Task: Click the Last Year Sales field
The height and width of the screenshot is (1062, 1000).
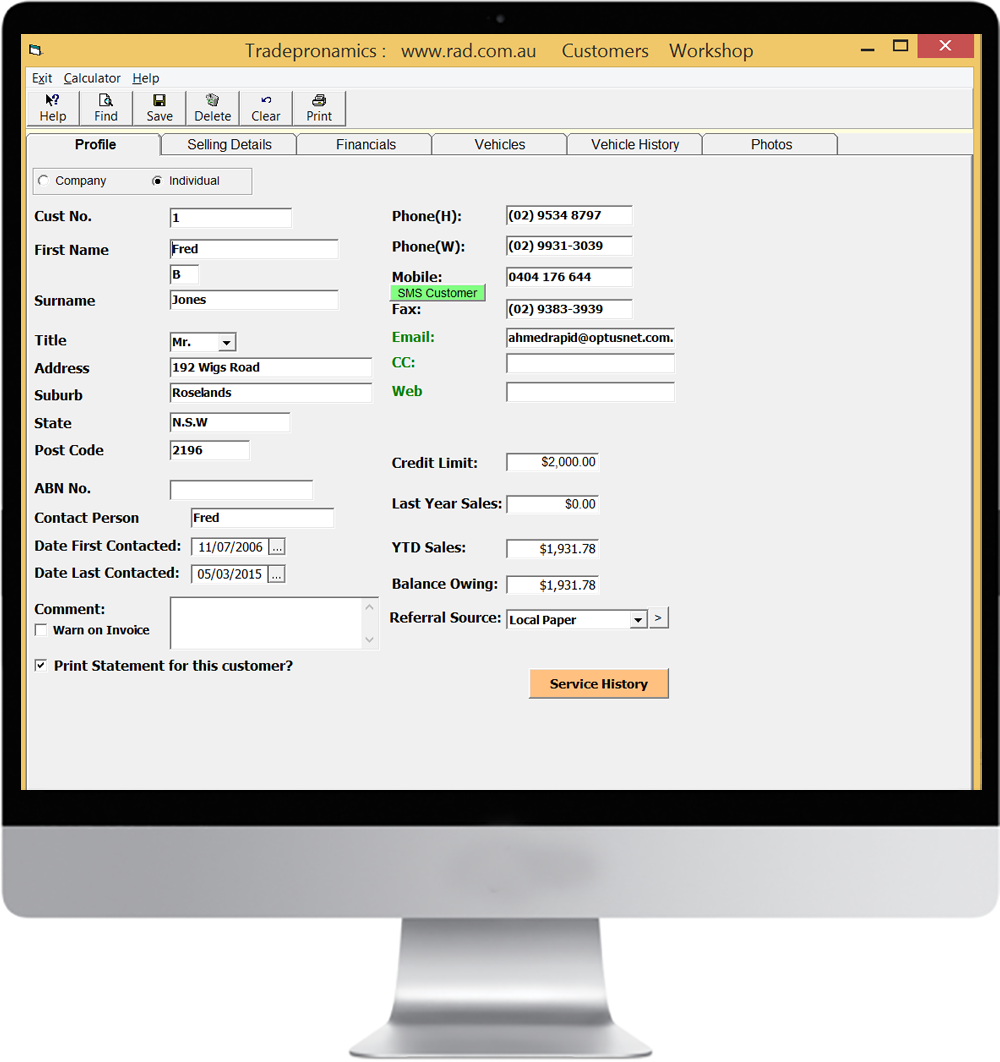Action: (x=552, y=504)
